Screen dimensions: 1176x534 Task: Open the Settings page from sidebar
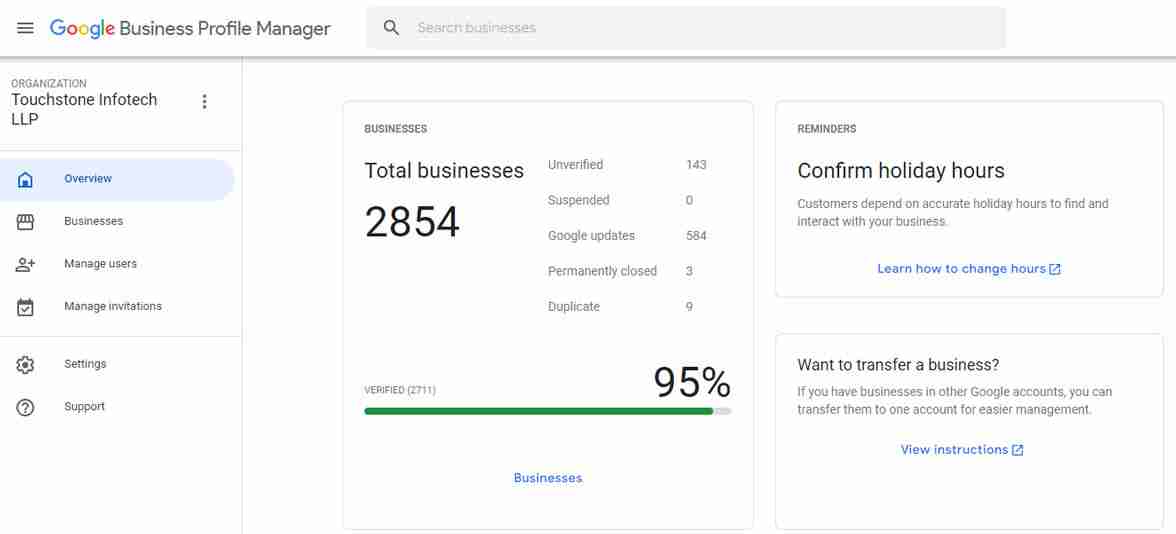[85, 365]
